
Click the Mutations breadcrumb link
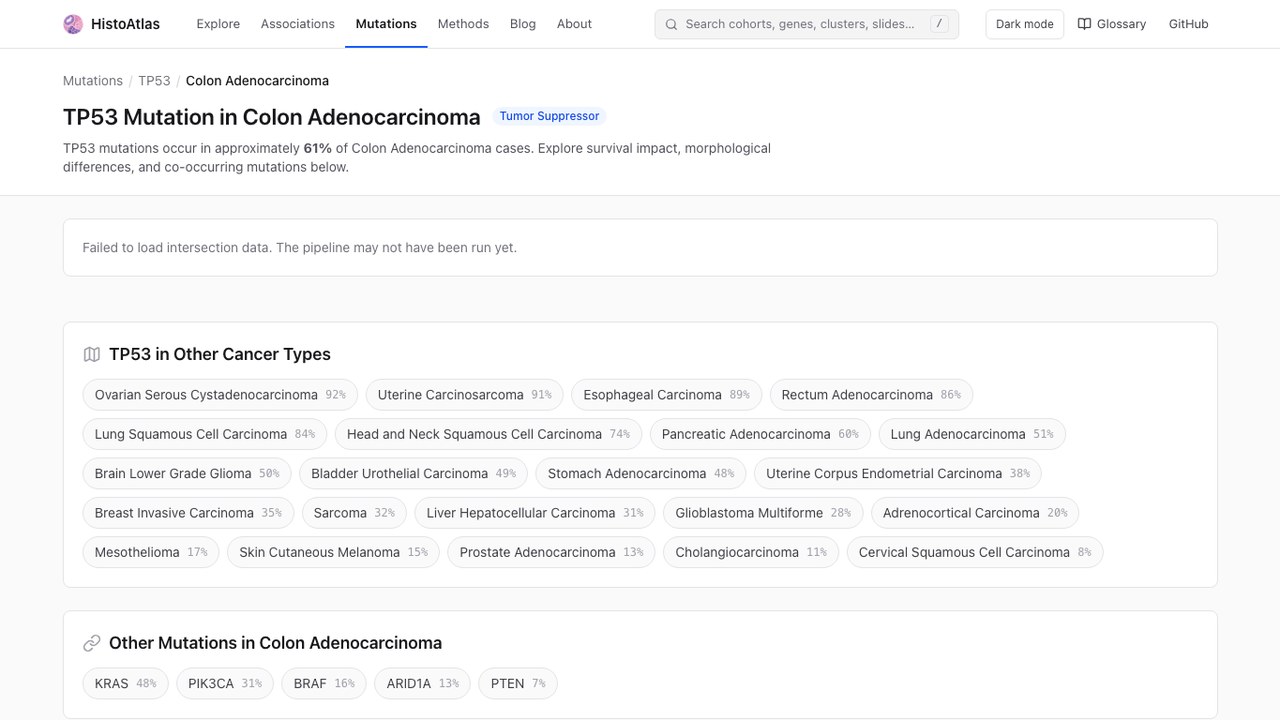pos(93,81)
